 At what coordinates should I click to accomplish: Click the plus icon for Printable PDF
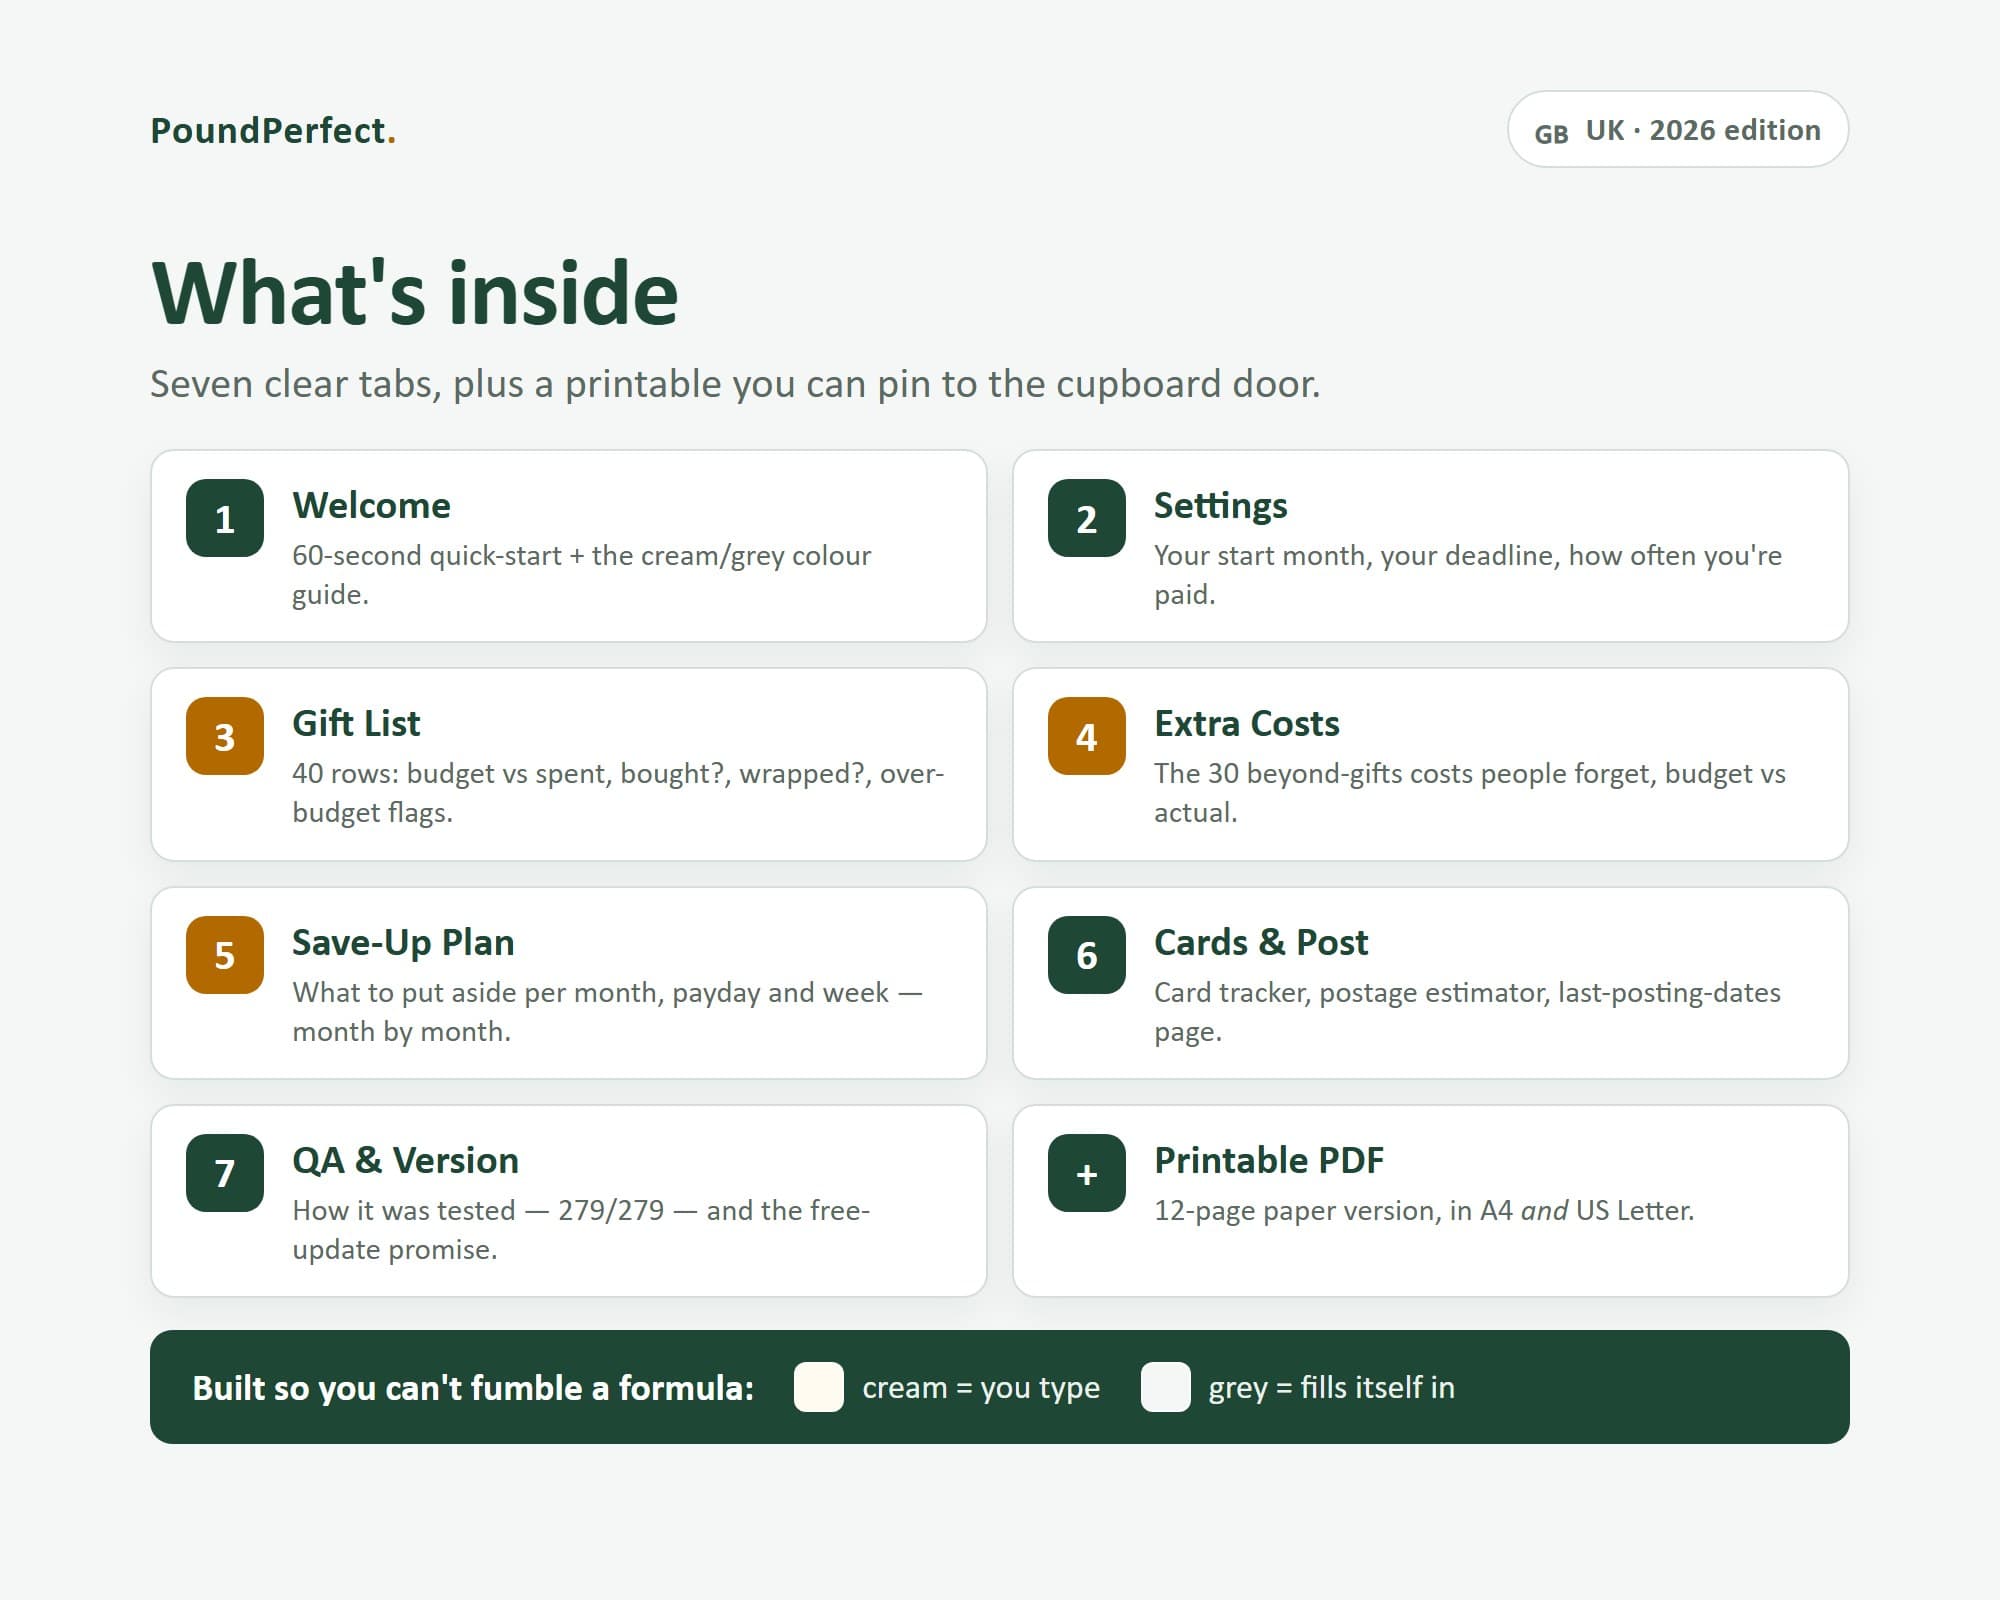click(1087, 1173)
